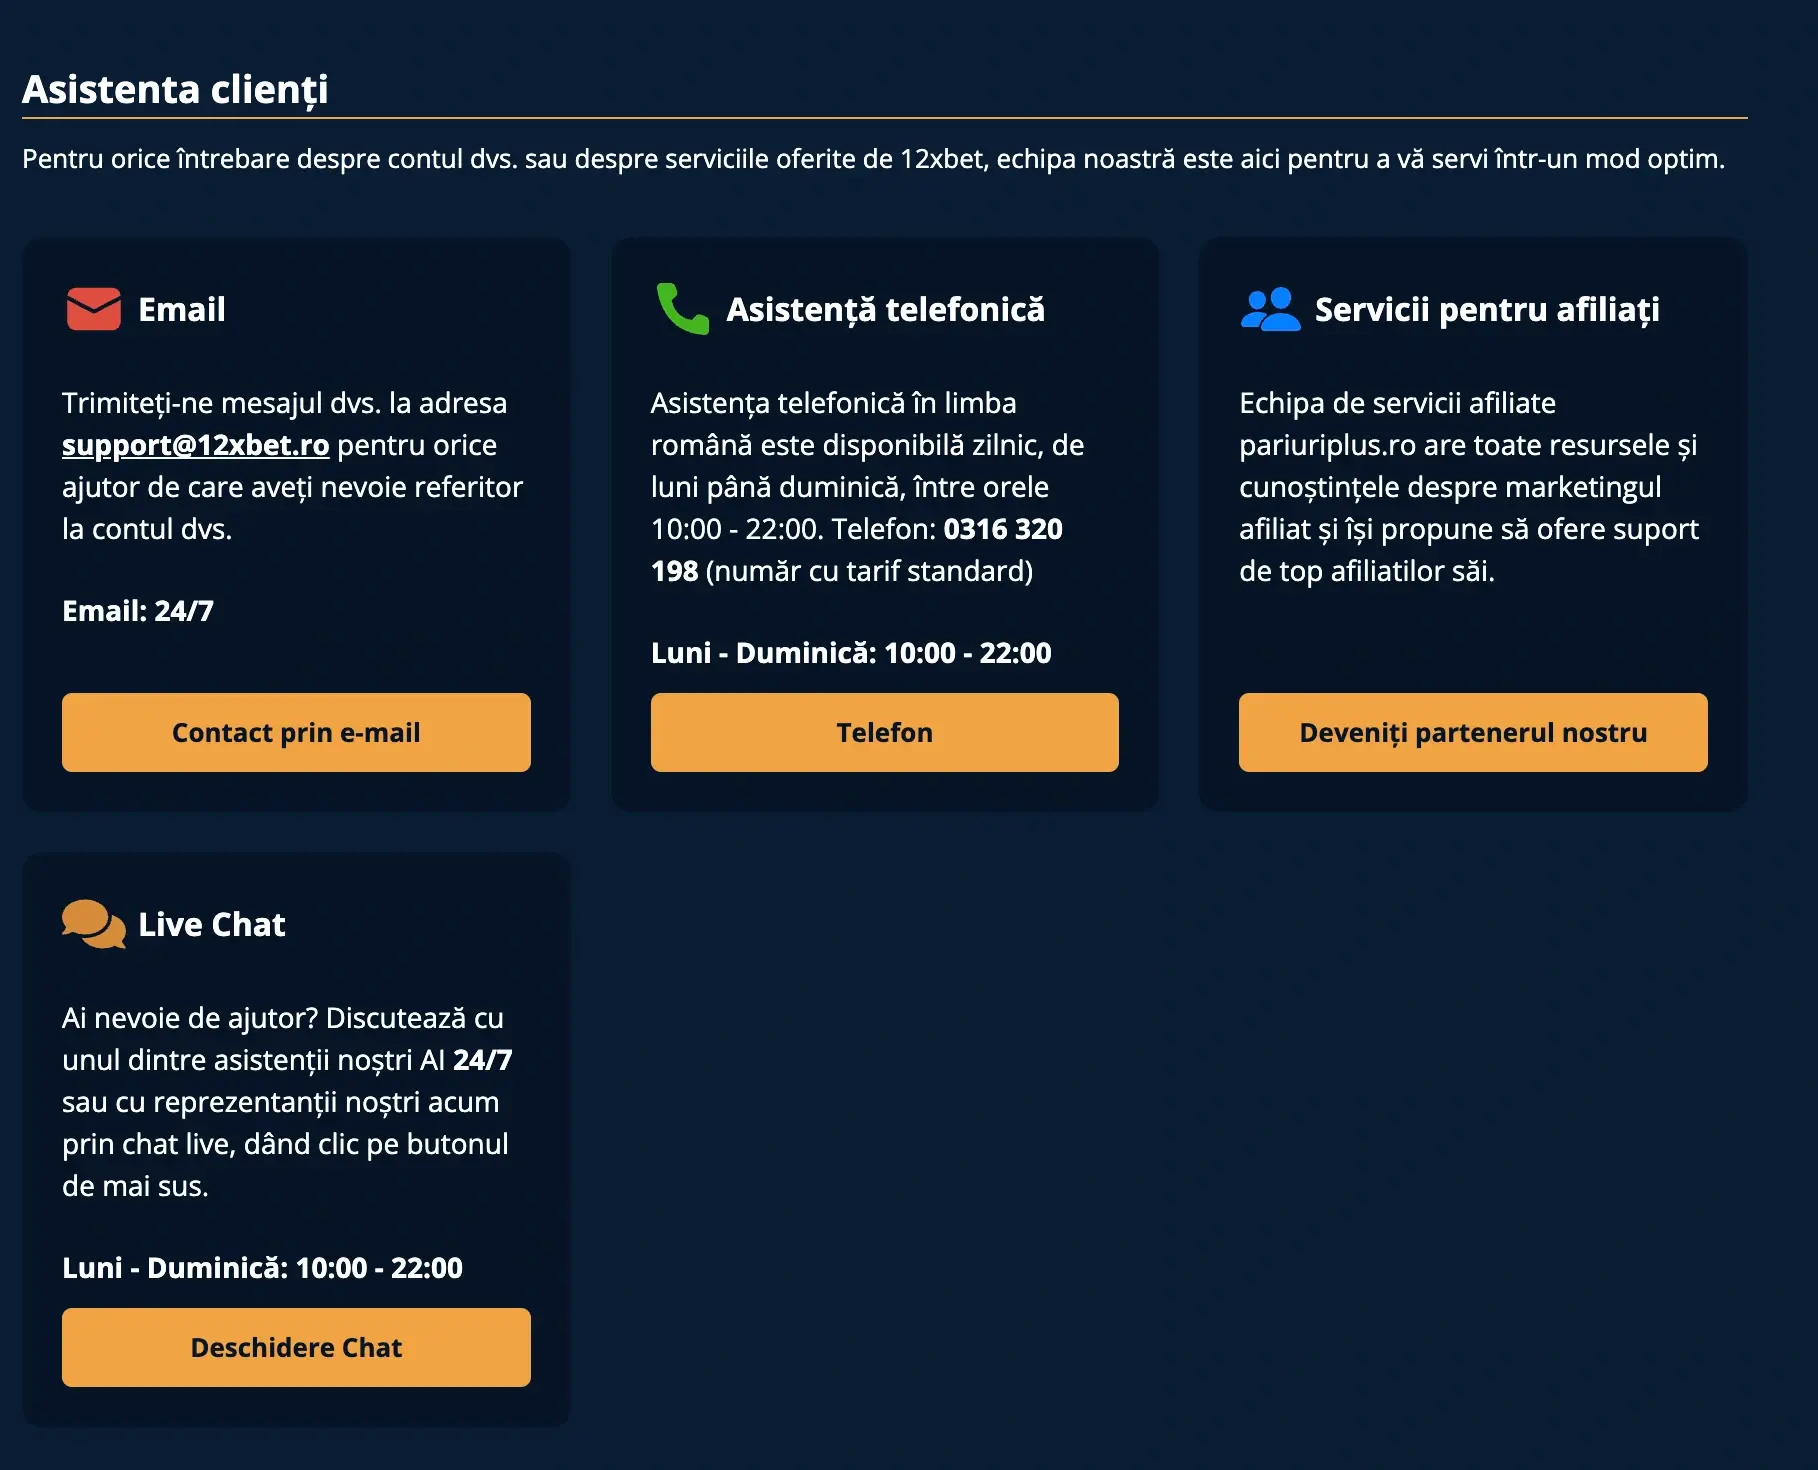Open the support@12xbet.ro email link
The width and height of the screenshot is (1818, 1470).
[196, 445]
